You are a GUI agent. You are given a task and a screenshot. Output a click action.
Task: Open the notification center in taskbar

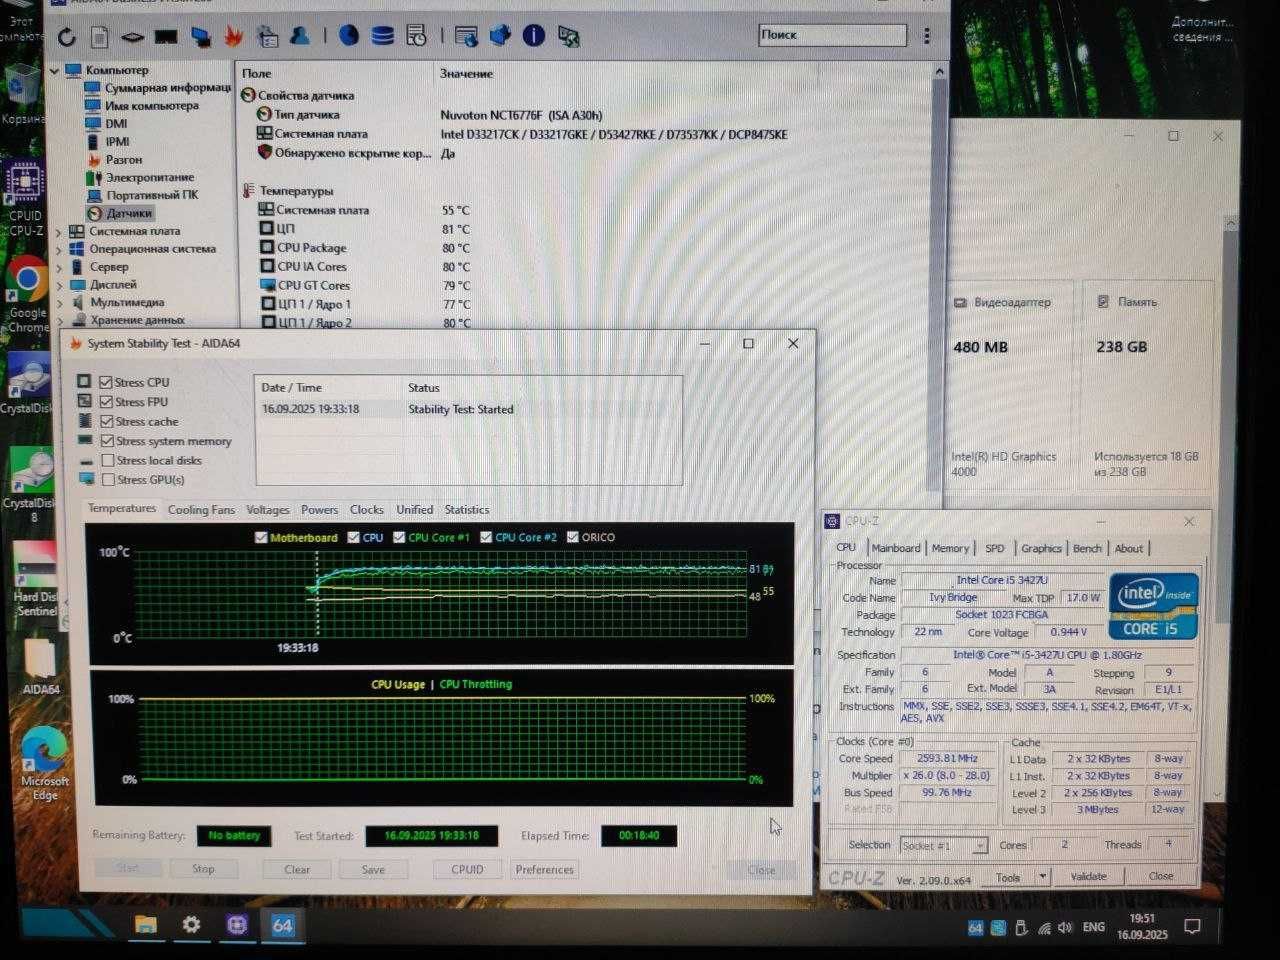pyautogui.click(x=1192, y=927)
